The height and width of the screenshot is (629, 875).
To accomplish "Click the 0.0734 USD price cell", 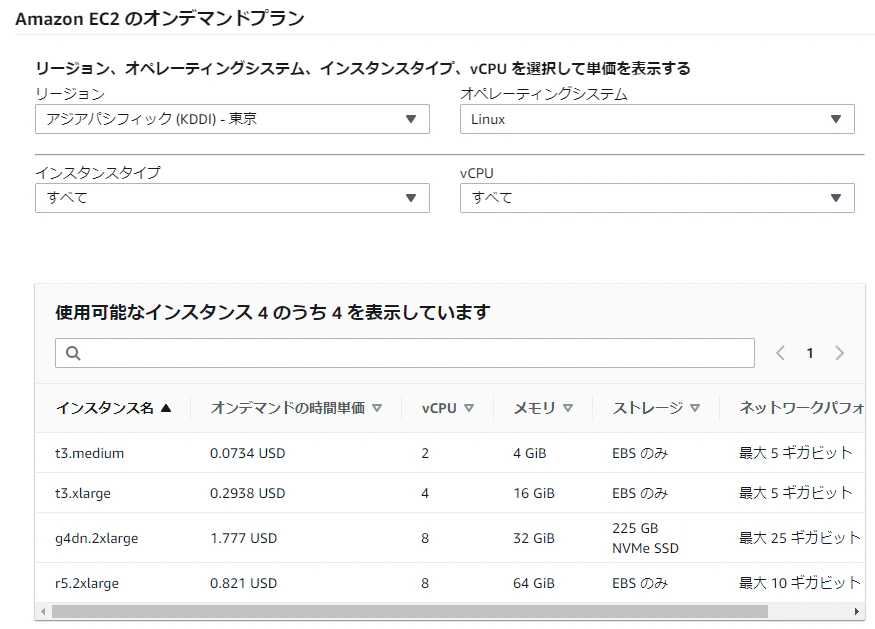I will [x=247, y=453].
